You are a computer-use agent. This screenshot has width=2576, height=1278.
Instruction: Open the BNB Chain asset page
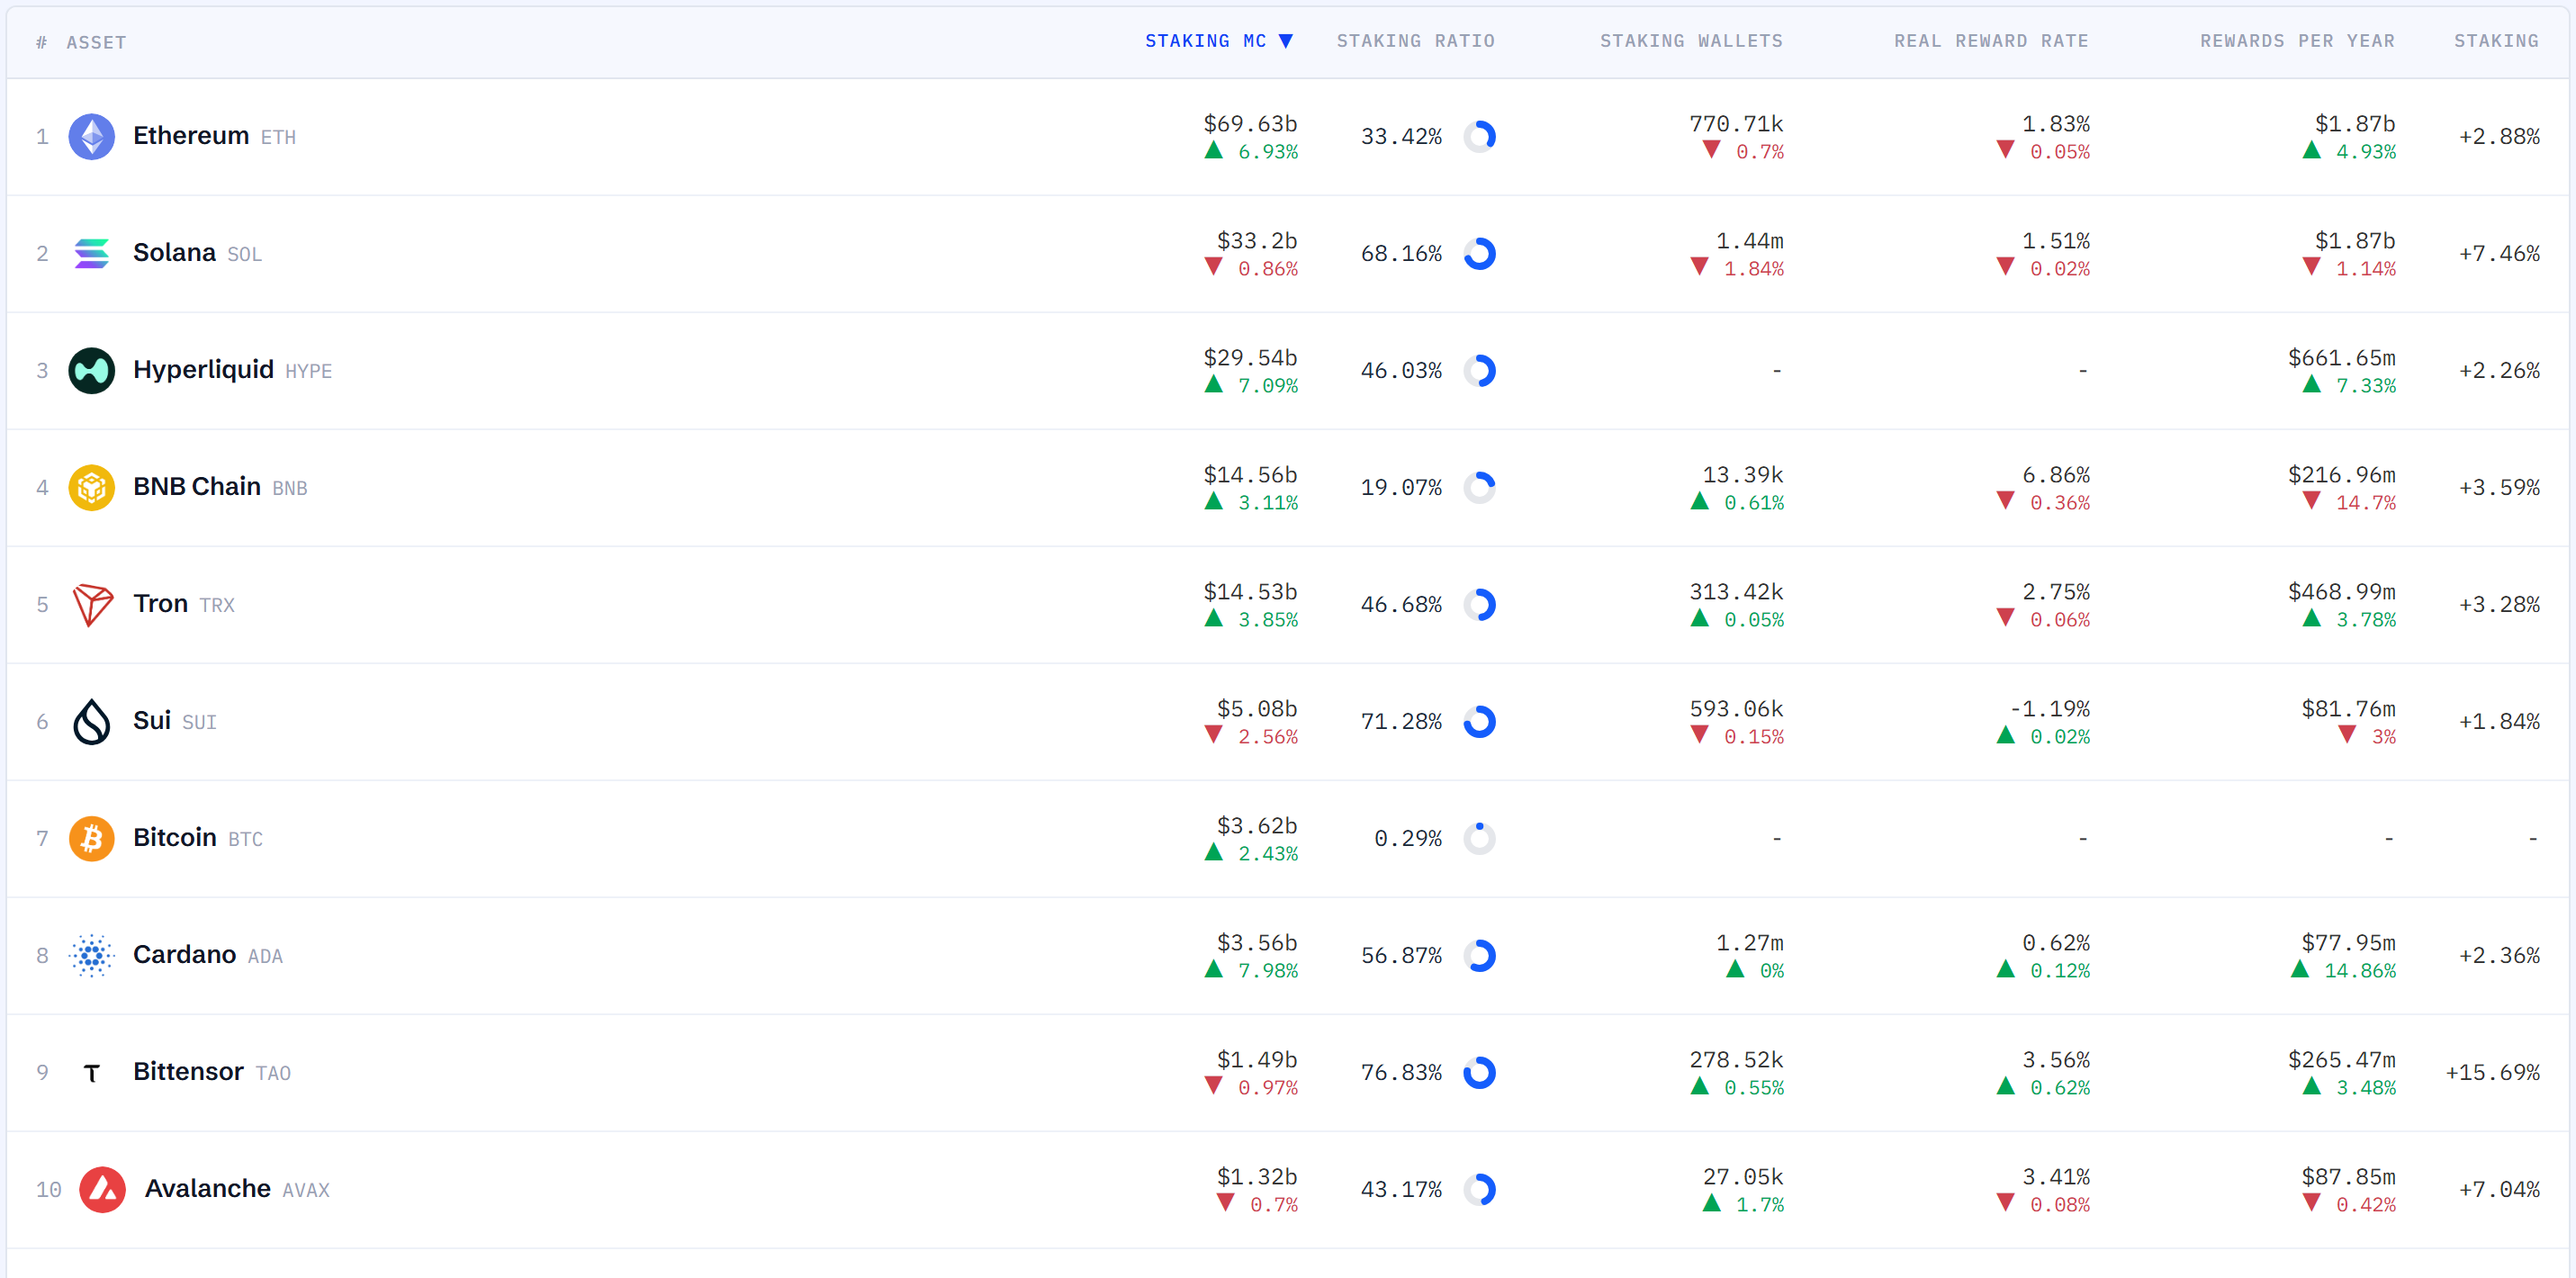pos(197,487)
